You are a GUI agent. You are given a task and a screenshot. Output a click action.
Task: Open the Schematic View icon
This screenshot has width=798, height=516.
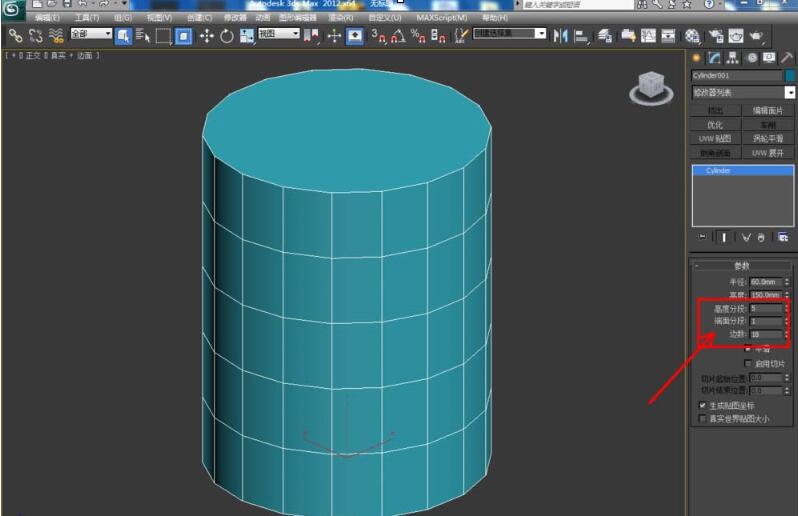pyautogui.click(x=668, y=36)
